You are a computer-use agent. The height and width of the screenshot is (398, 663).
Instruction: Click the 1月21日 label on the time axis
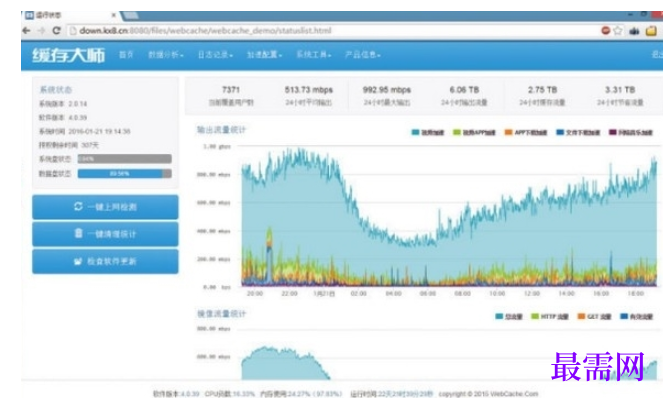pyautogui.click(x=324, y=294)
